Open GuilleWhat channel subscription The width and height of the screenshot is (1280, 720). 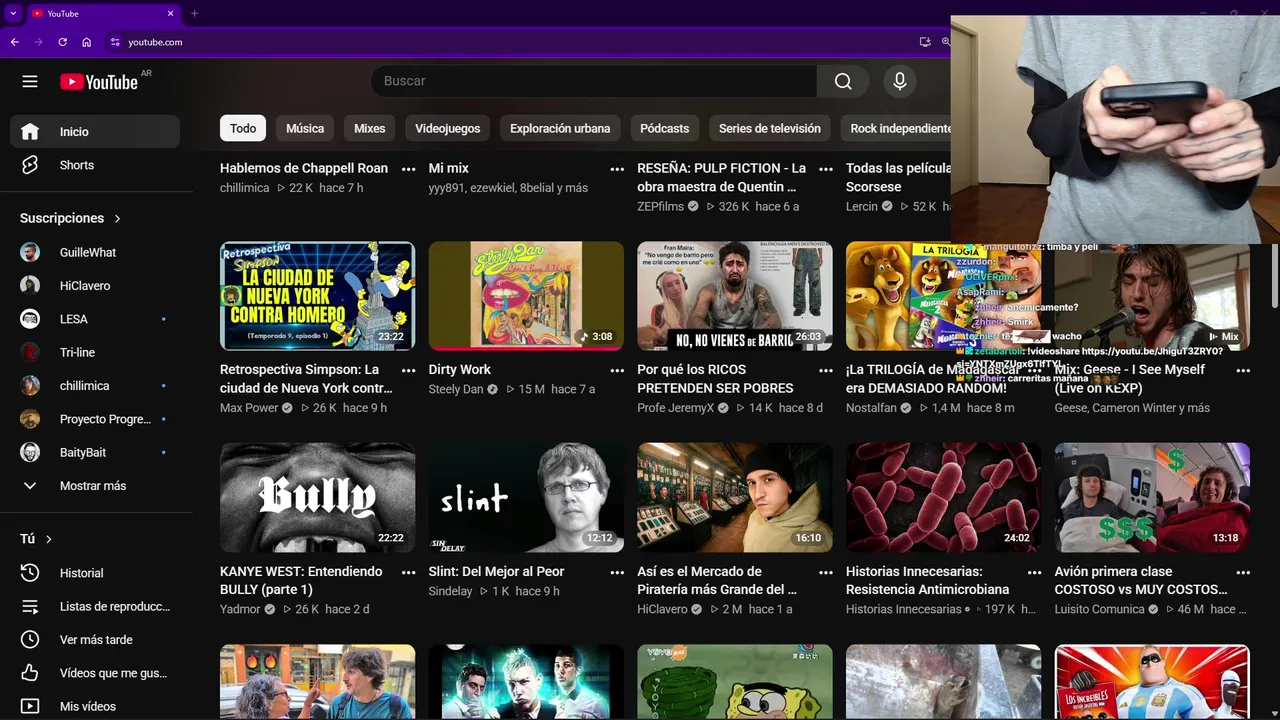[x=95, y=252]
